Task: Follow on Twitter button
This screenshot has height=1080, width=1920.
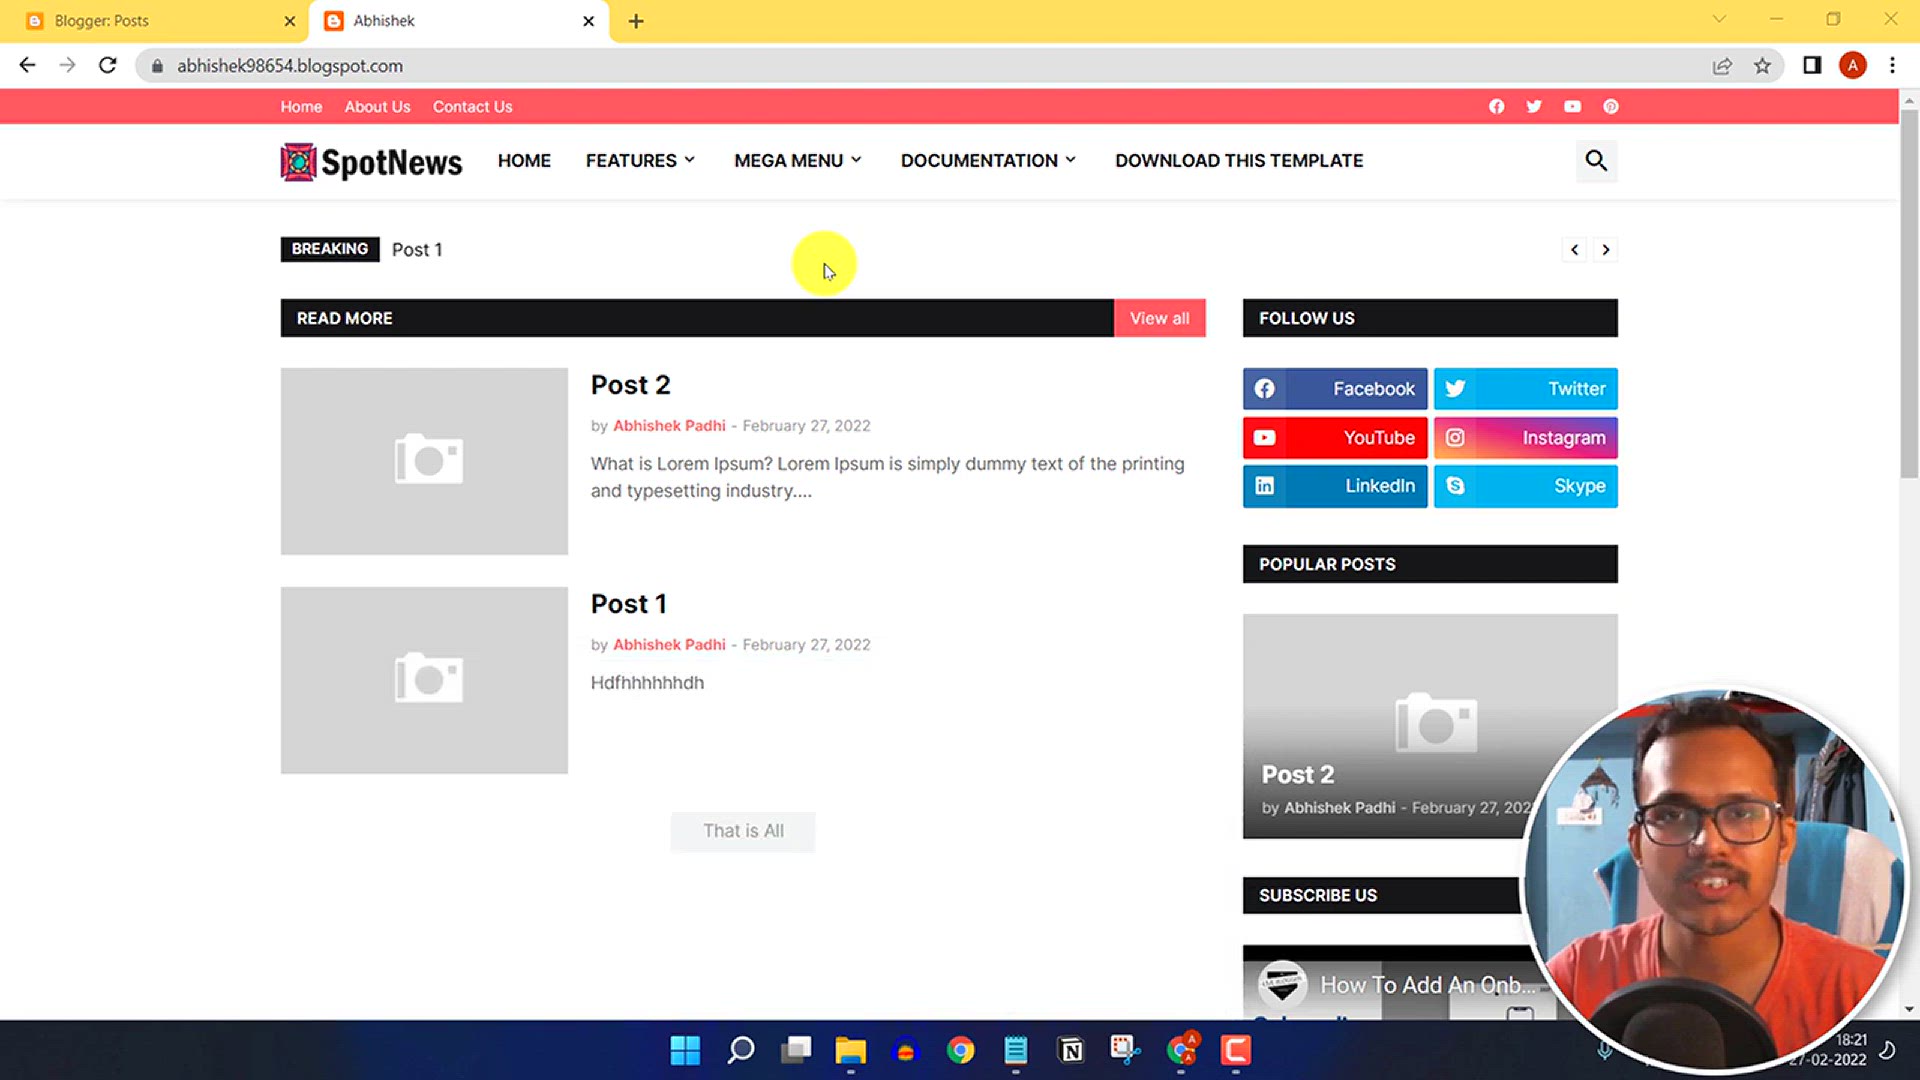Action: click(x=1526, y=389)
